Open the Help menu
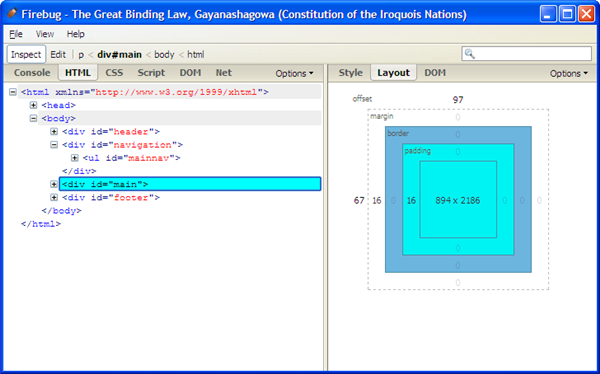 click(75, 34)
